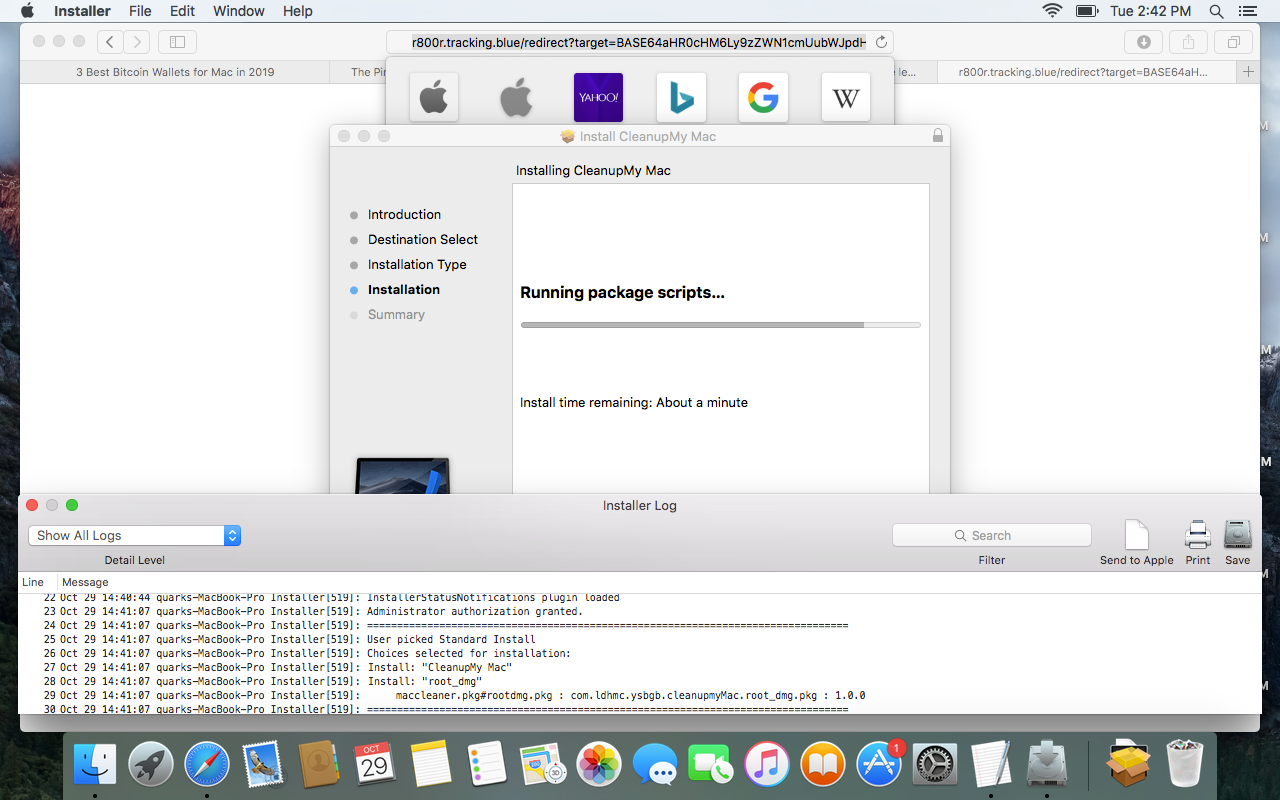Open the File menu in menu bar

tap(140, 11)
